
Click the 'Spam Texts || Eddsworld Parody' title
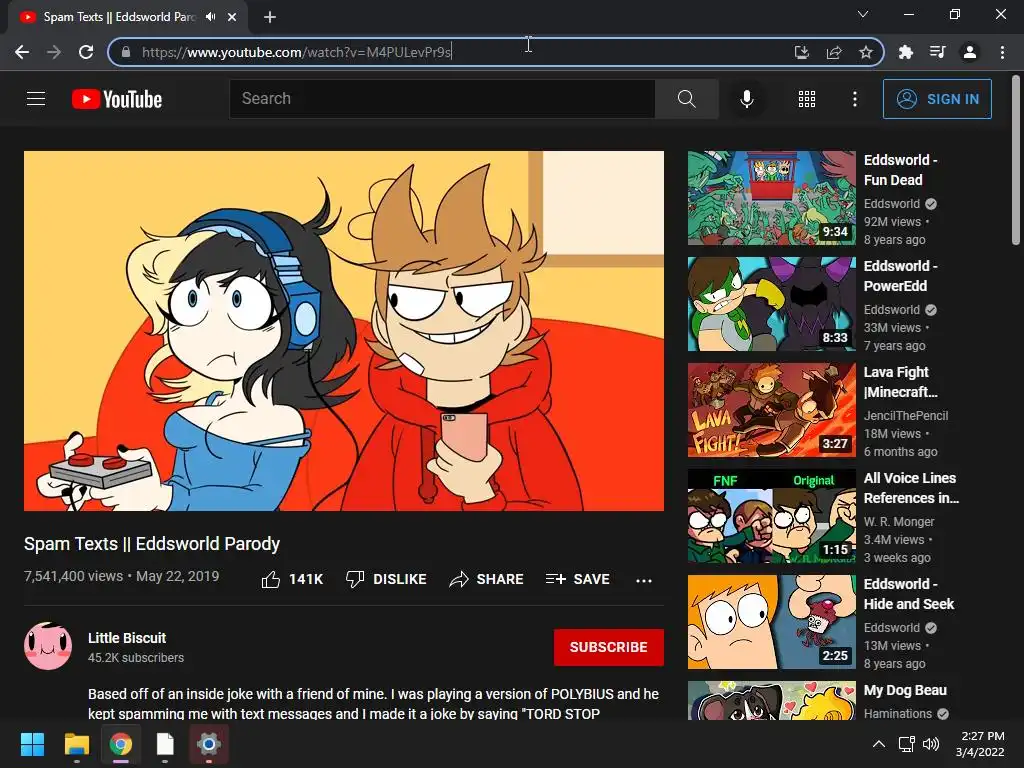152,543
